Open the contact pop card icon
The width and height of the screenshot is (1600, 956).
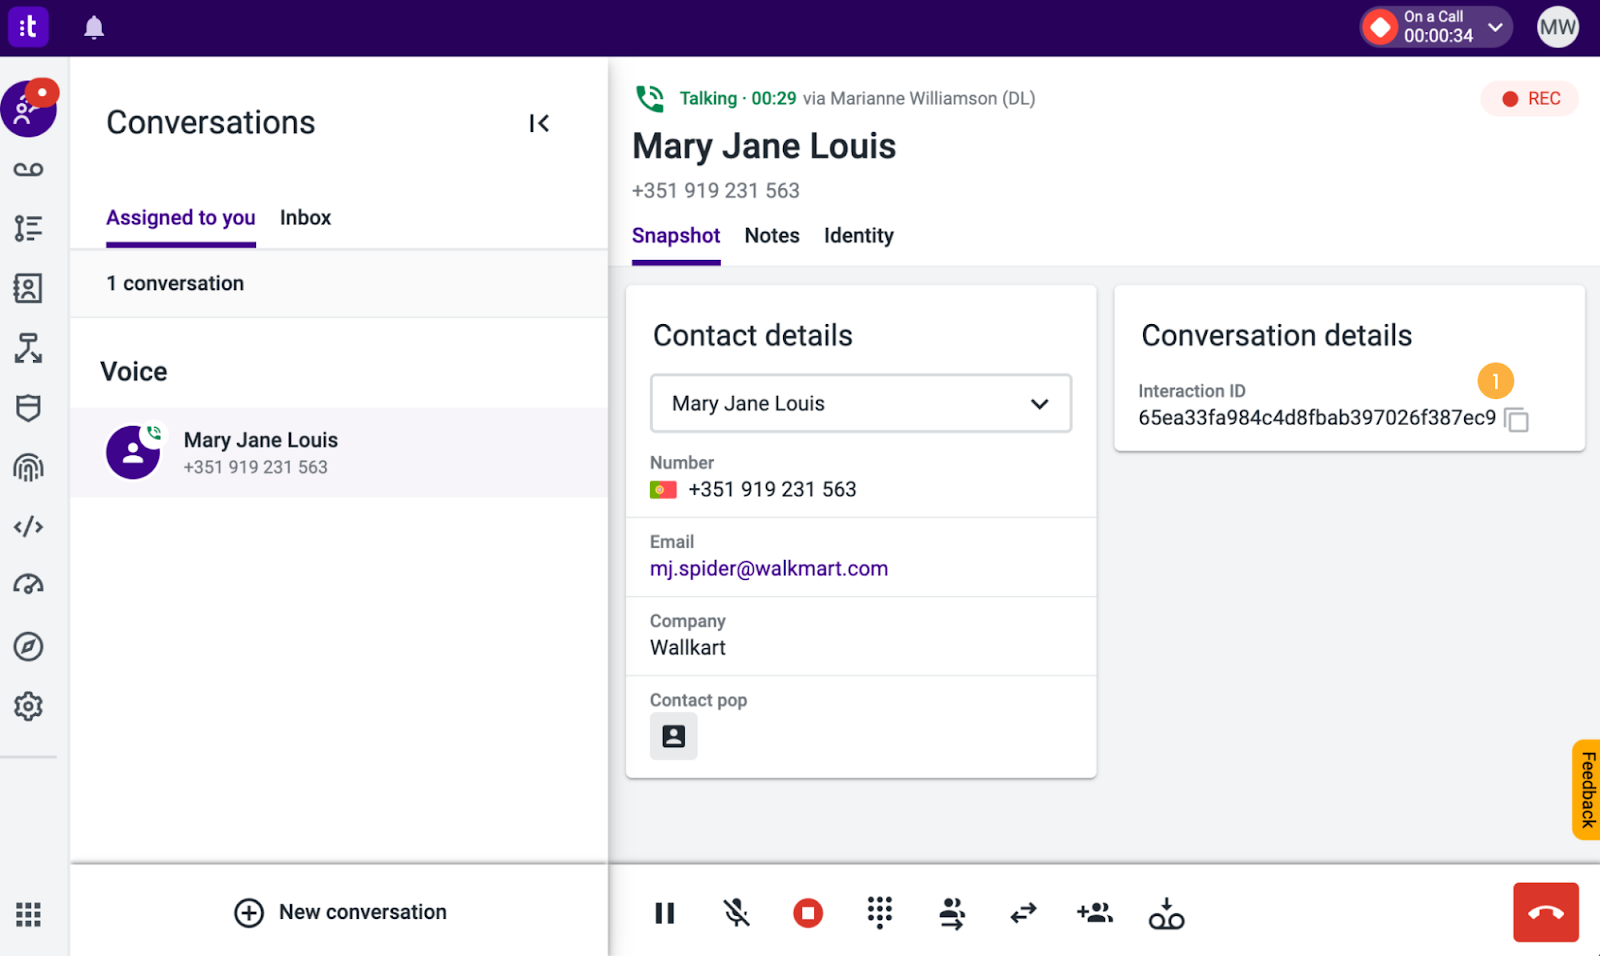tap(674, 736)
